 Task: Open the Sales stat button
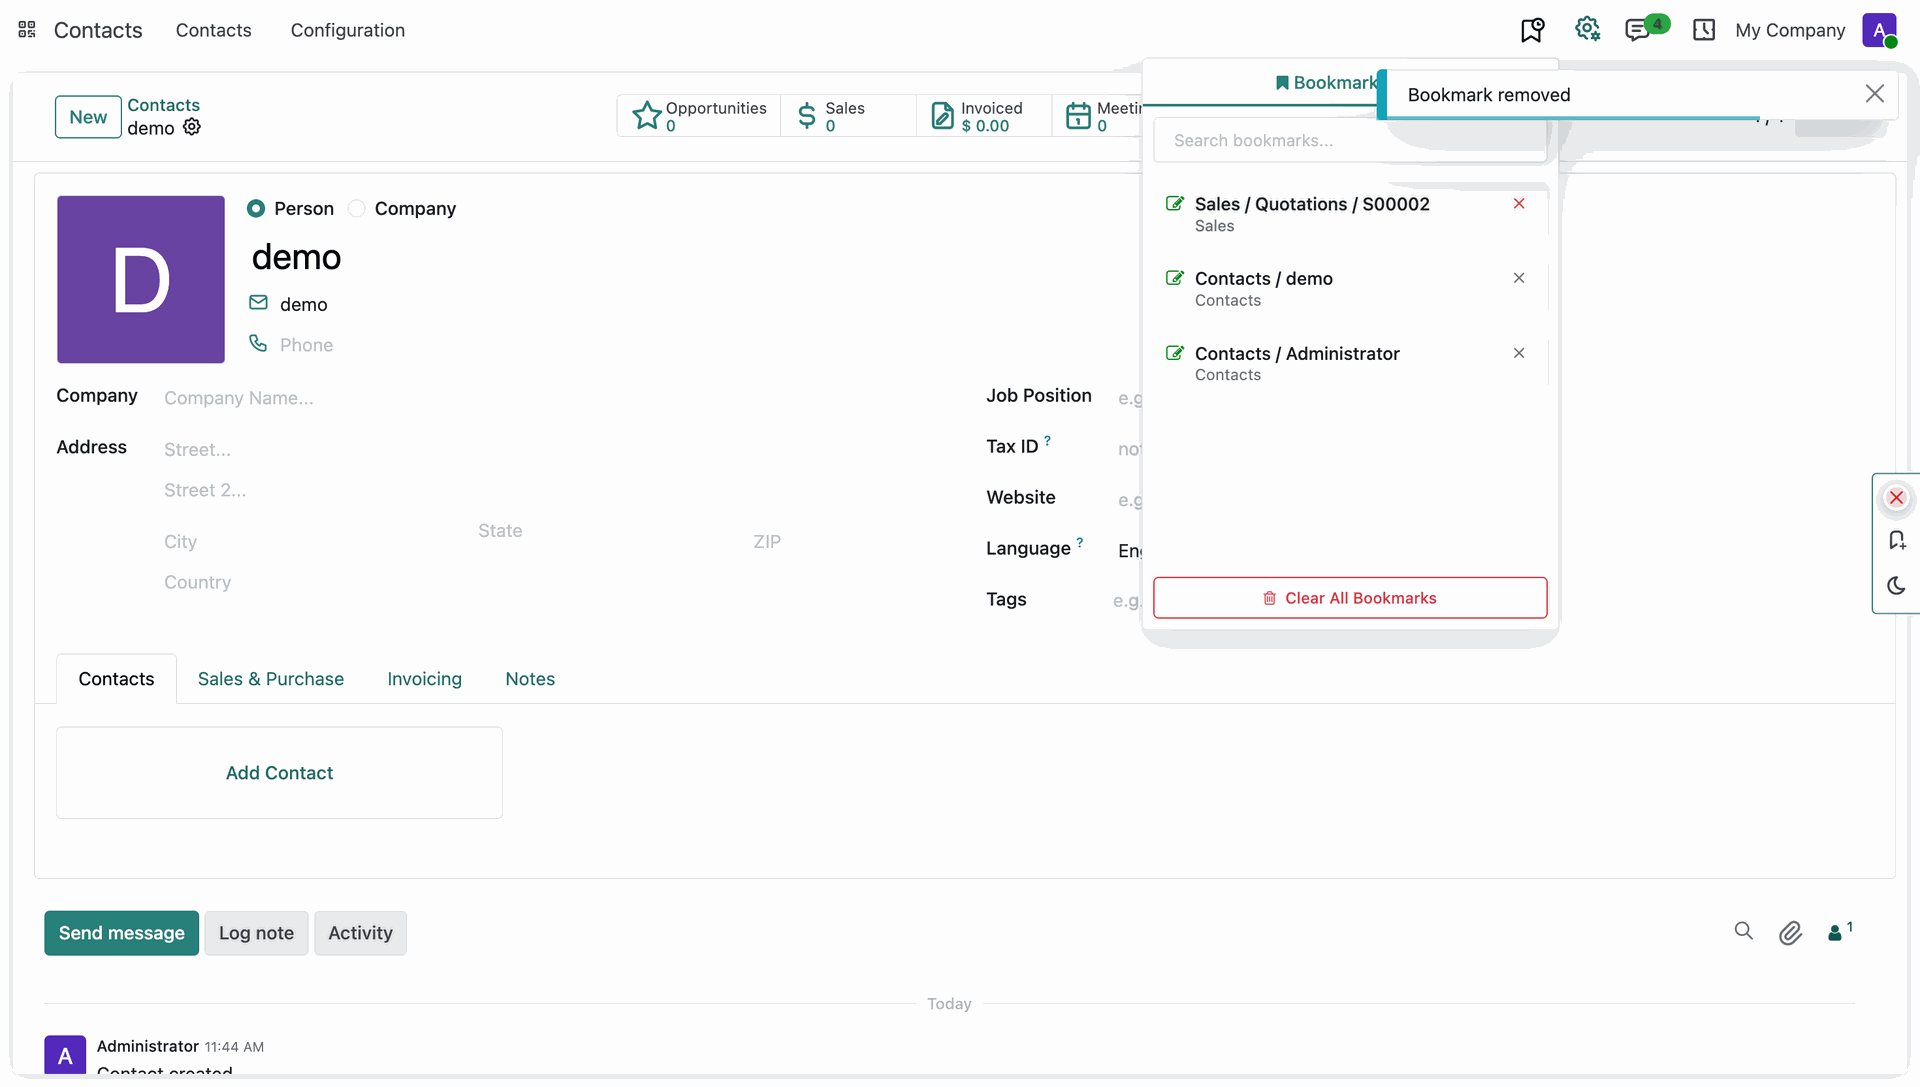coord(848,116)
